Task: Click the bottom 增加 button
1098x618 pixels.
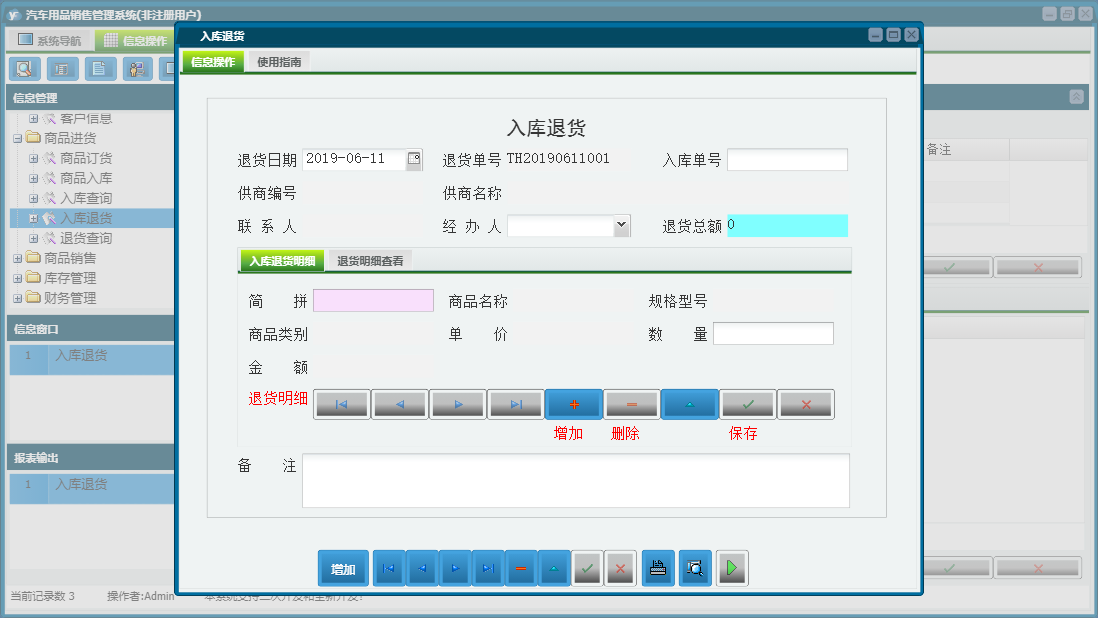Action: point(343,568)
